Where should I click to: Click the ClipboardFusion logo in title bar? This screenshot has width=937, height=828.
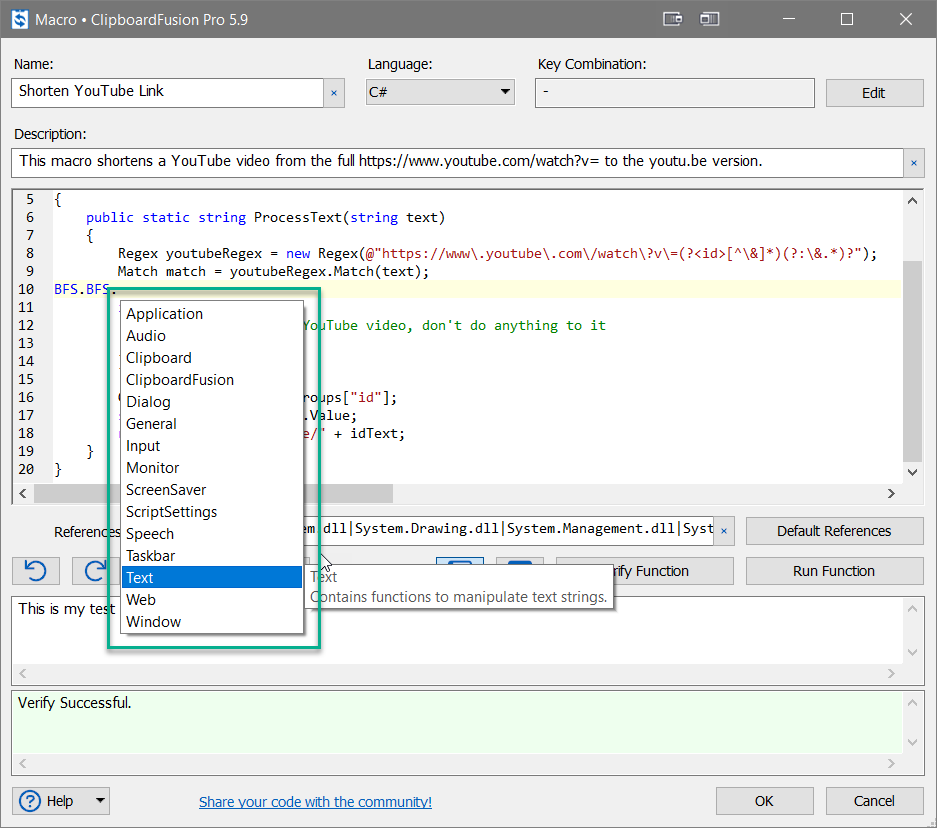tap(20, 19)
